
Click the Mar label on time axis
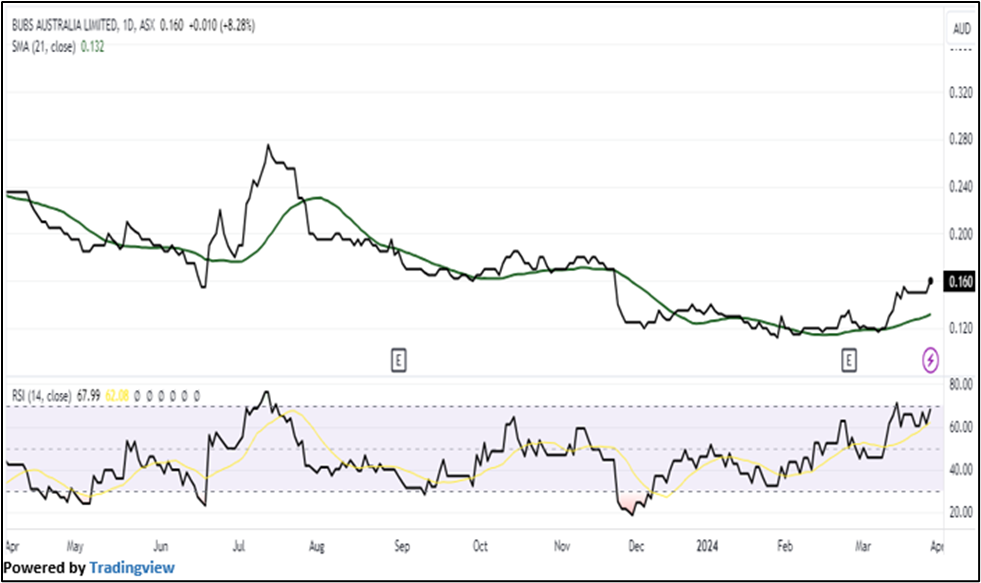[863, 546]
